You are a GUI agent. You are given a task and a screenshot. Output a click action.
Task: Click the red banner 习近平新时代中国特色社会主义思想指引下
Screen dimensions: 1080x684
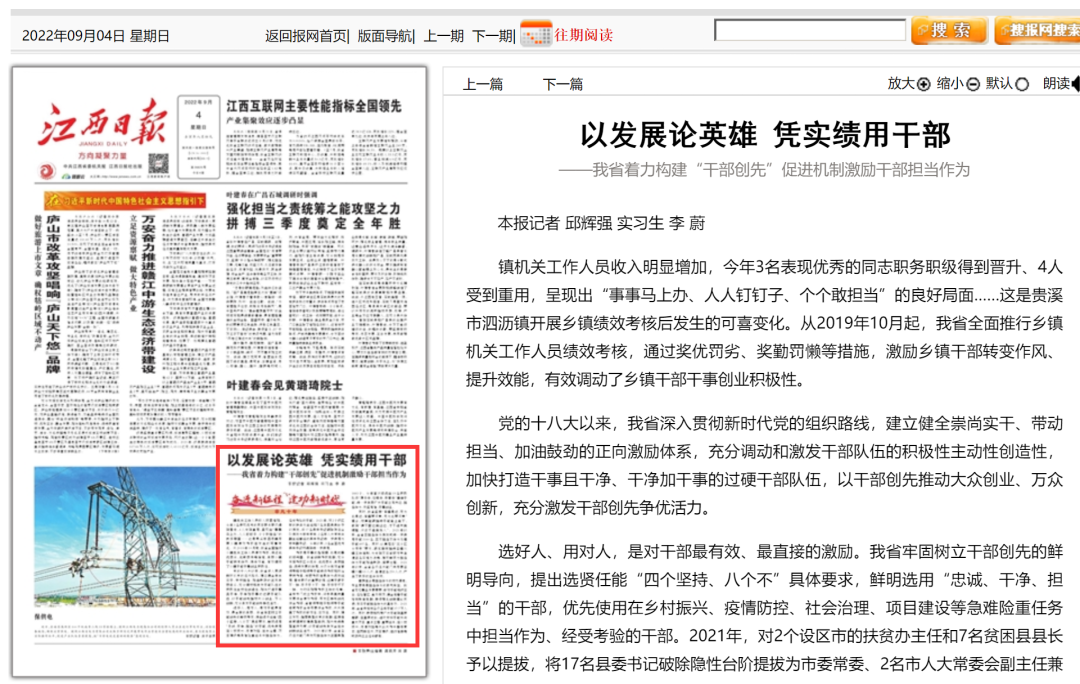click(x=125, y=200)
